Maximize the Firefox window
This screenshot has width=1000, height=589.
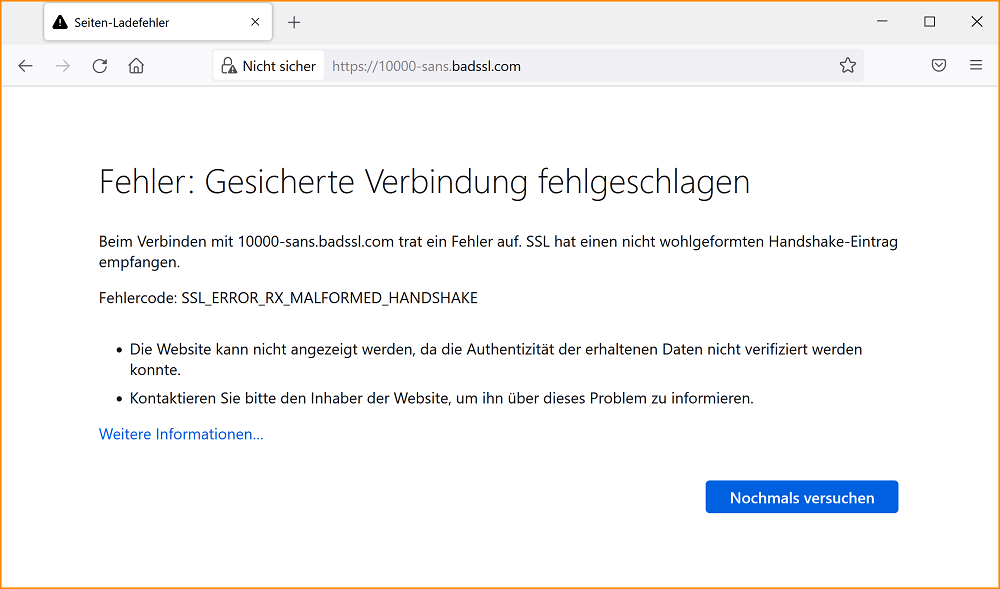point(930,22)
